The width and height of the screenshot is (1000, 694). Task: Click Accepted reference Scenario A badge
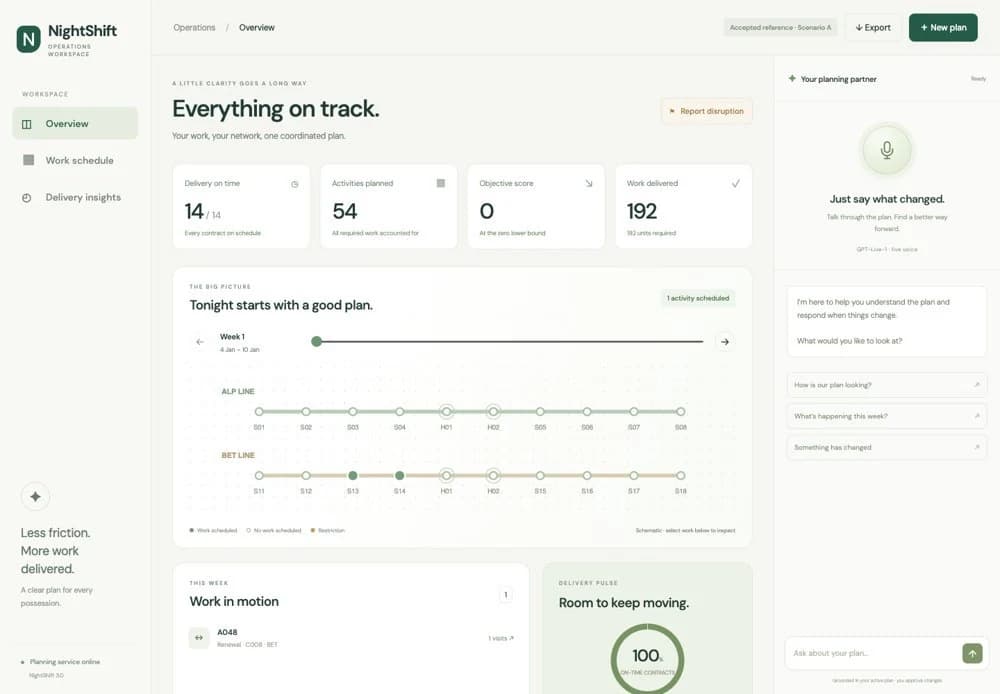pyautogui.click(x=780, y=27)
